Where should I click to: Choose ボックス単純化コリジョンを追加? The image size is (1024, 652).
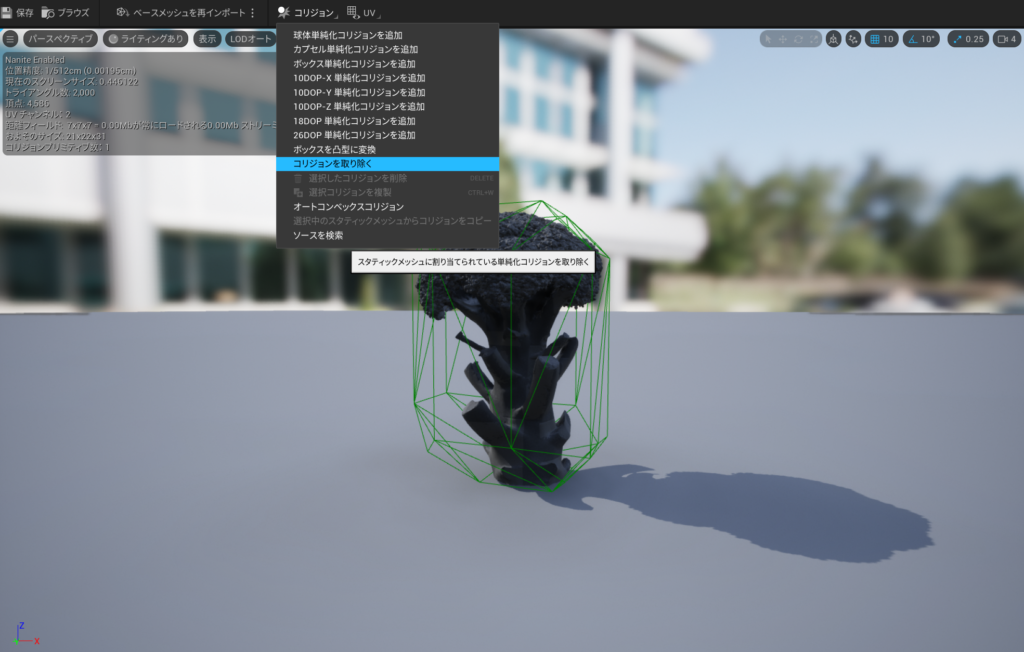point(387,64)
